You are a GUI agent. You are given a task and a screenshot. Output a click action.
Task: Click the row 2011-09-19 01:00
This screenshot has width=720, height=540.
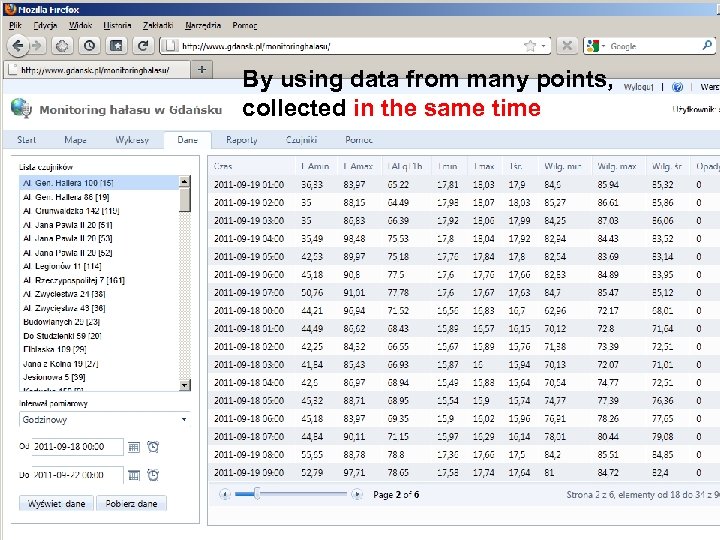pyautogui.click(x=464, y=185)
